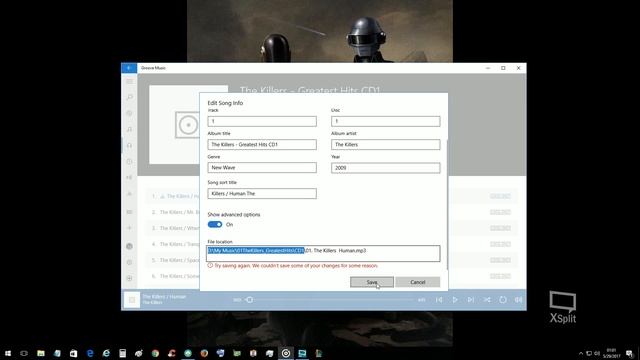
Task: Click the Groove Music taskbar icon
Action: click(286, 353)
